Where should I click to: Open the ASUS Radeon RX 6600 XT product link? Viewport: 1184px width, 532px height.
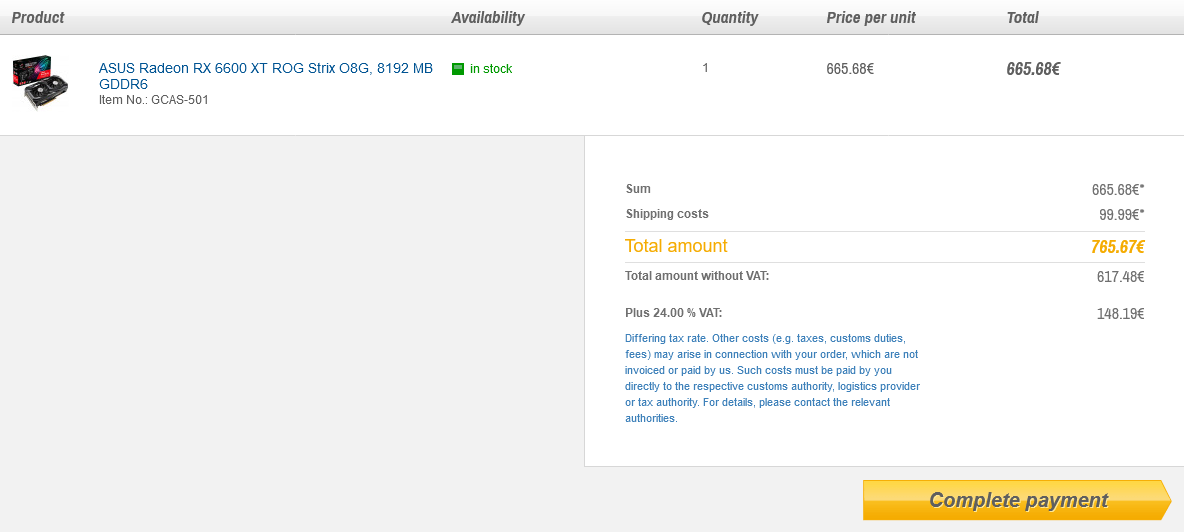click(x=266, y=75)
